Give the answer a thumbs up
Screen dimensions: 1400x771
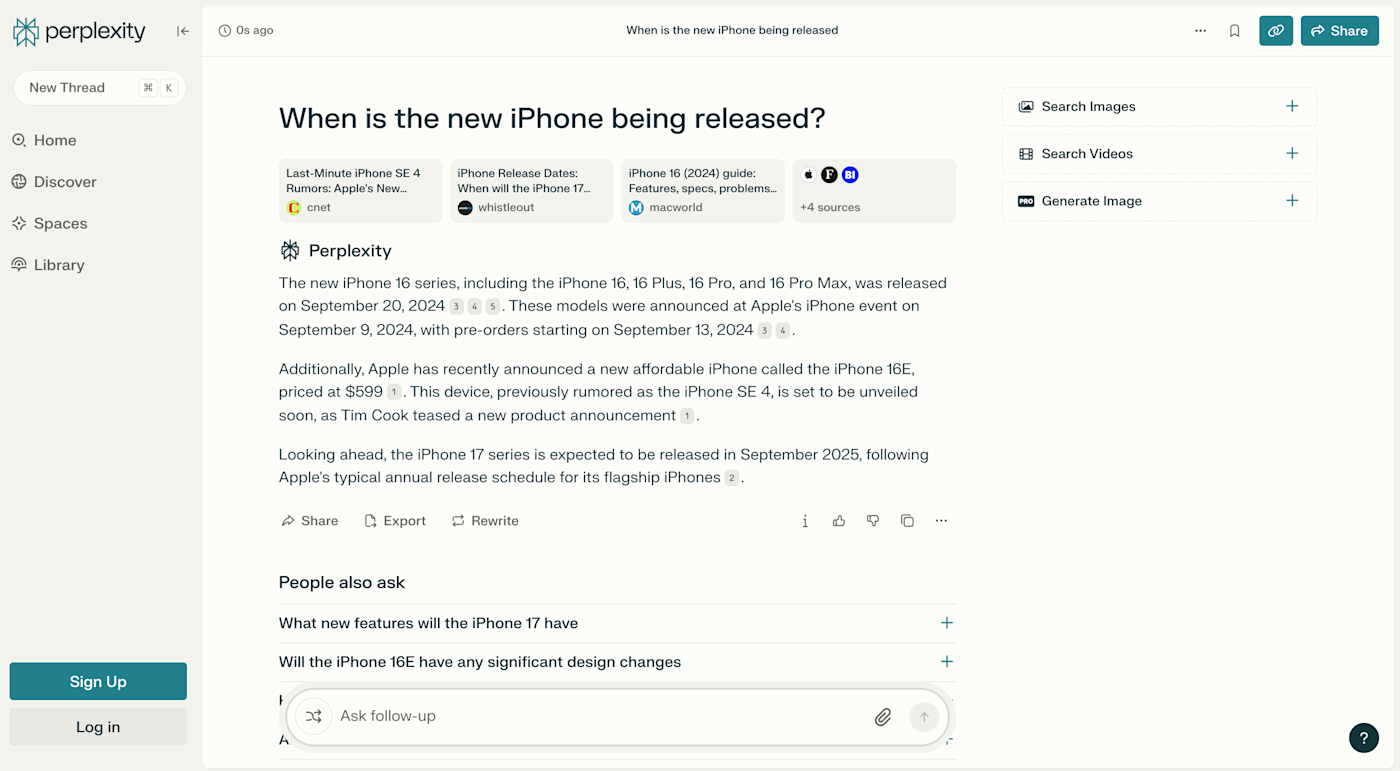click(x=839, y=521)
